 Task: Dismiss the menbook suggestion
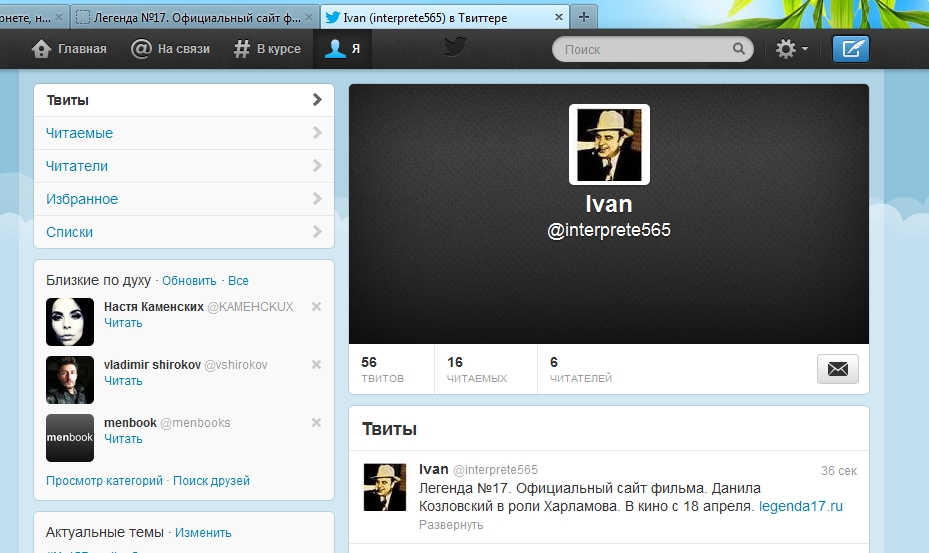coord(316,423)
